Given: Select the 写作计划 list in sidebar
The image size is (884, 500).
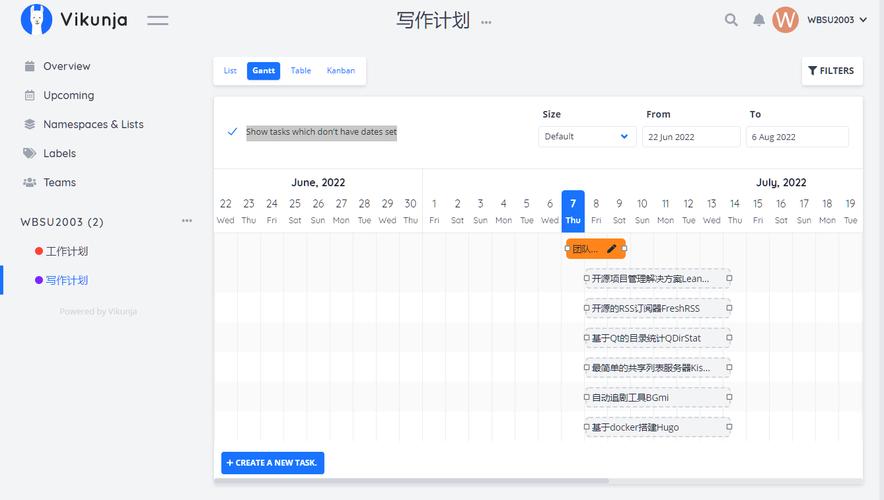Looking at the screenshot, I should (x=67, y=280).
